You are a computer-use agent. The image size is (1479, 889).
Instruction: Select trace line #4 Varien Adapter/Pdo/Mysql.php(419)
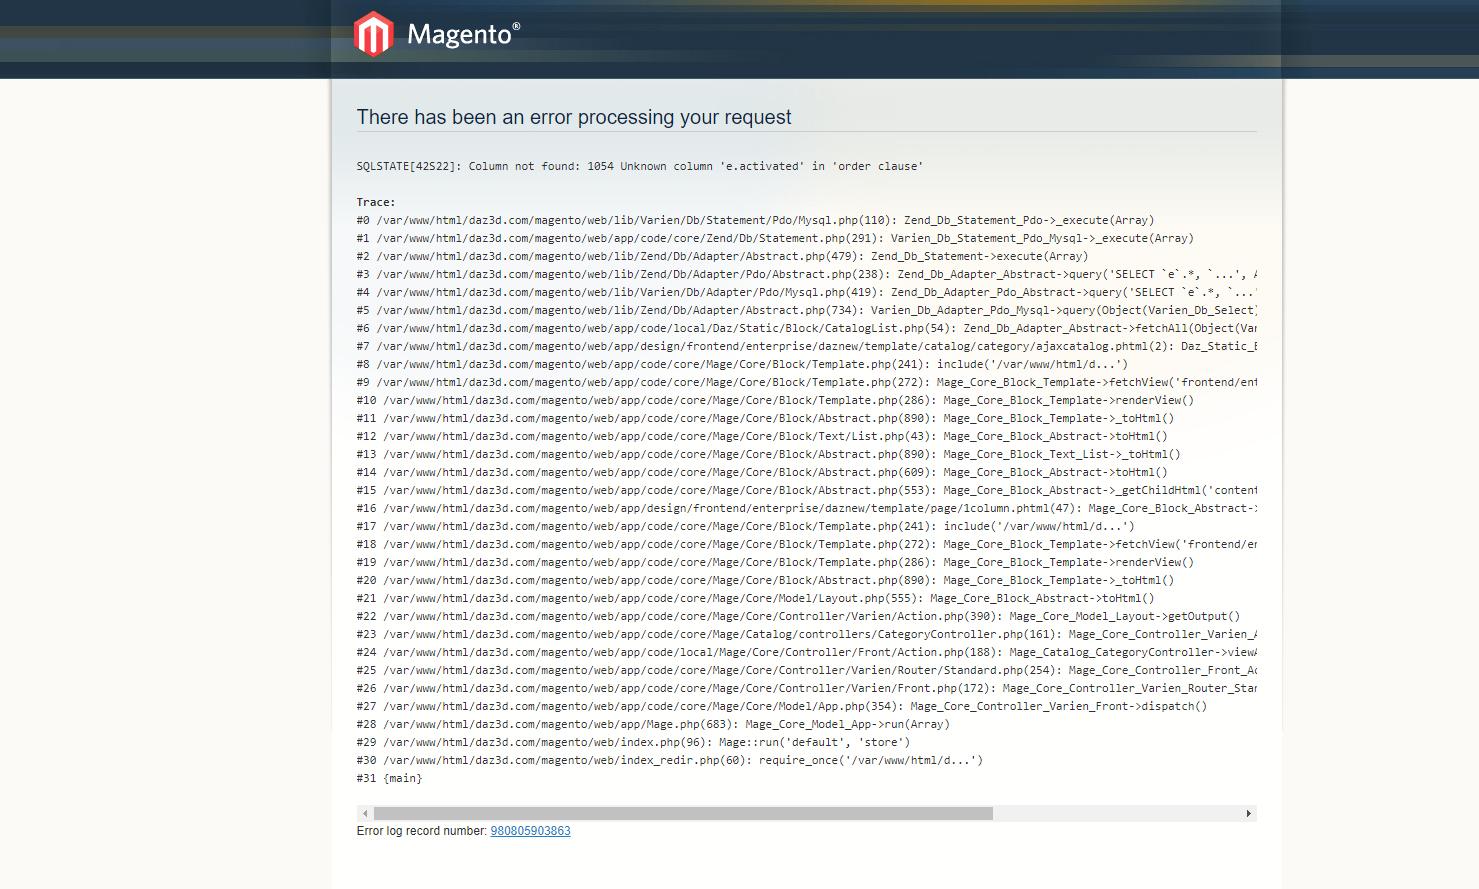tap(807, 292)
